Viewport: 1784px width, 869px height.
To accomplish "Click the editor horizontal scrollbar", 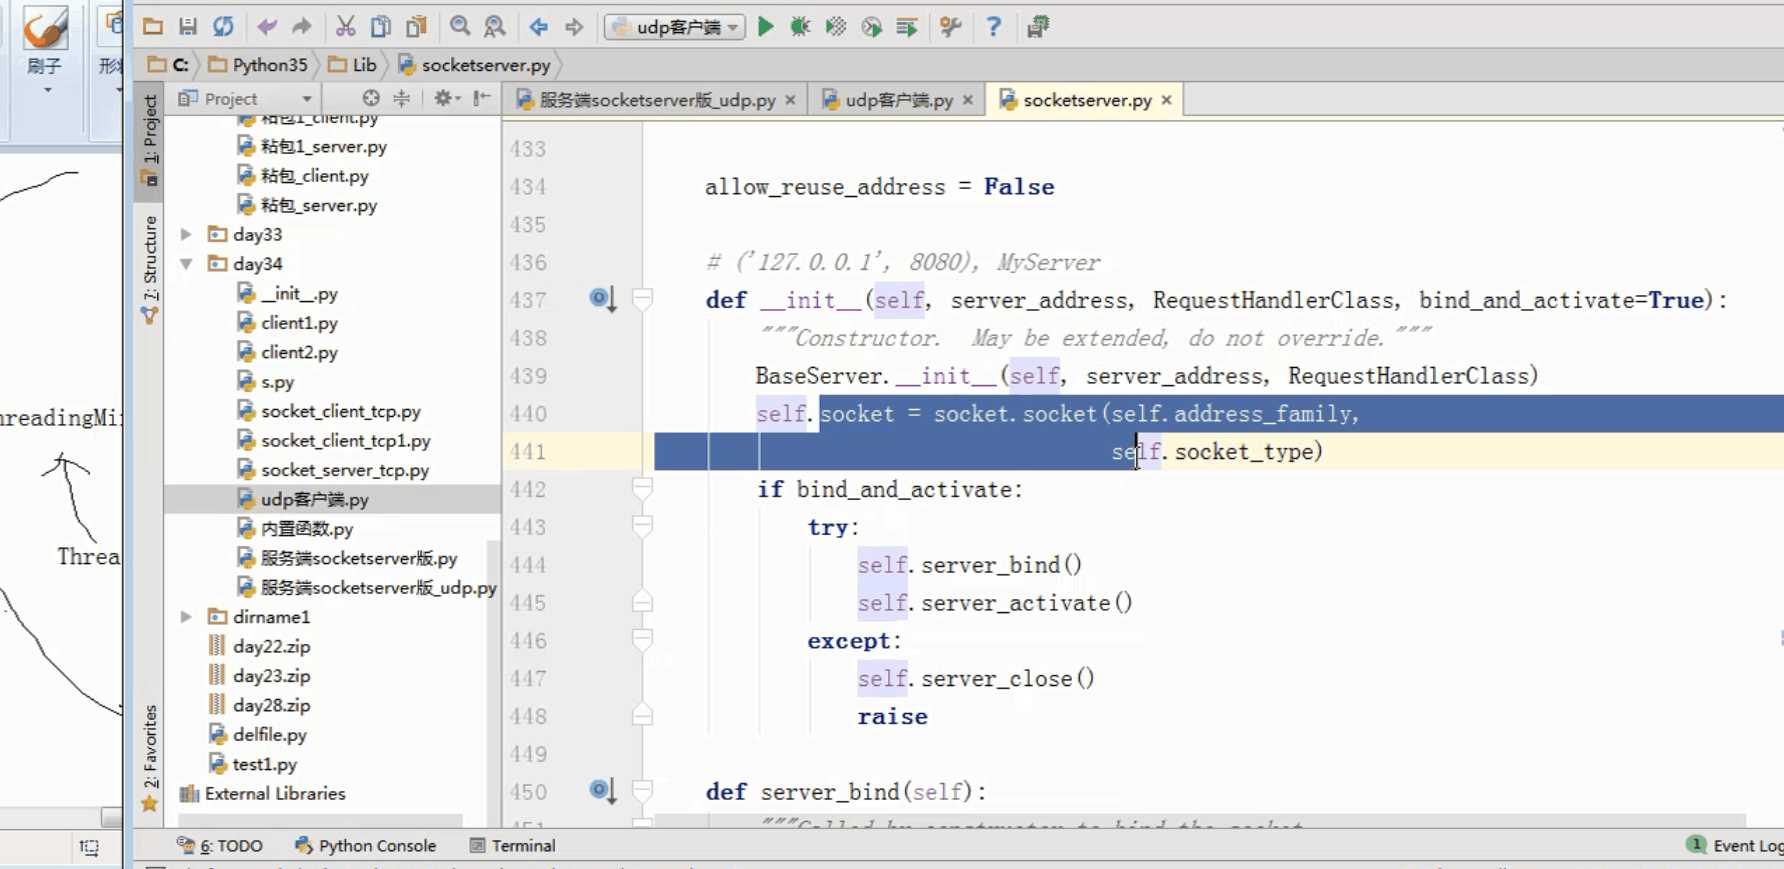I will pos(1200,821).
